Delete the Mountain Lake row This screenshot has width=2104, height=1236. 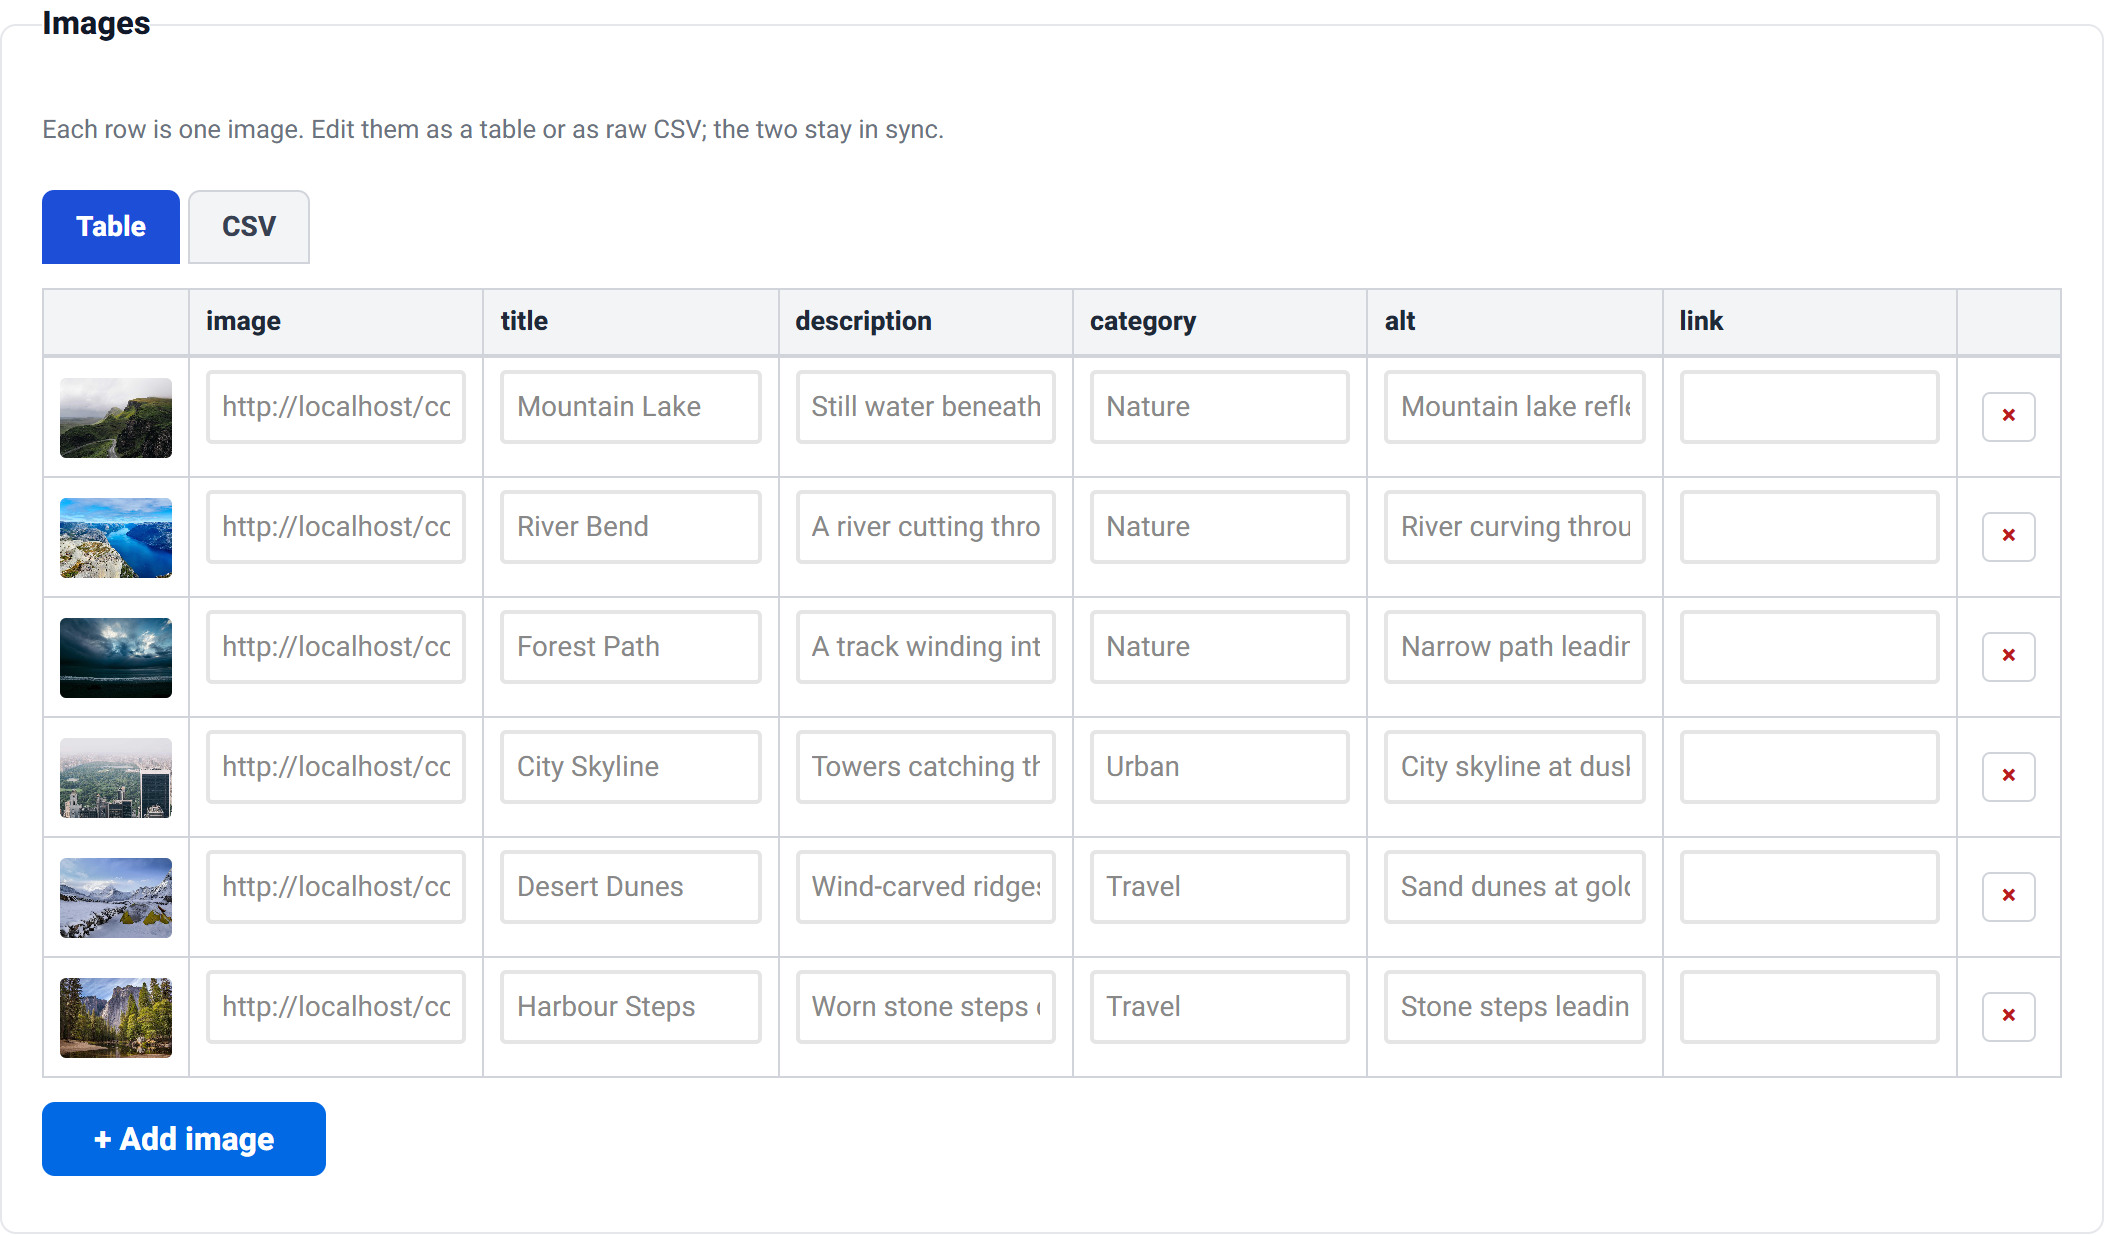2008,416
